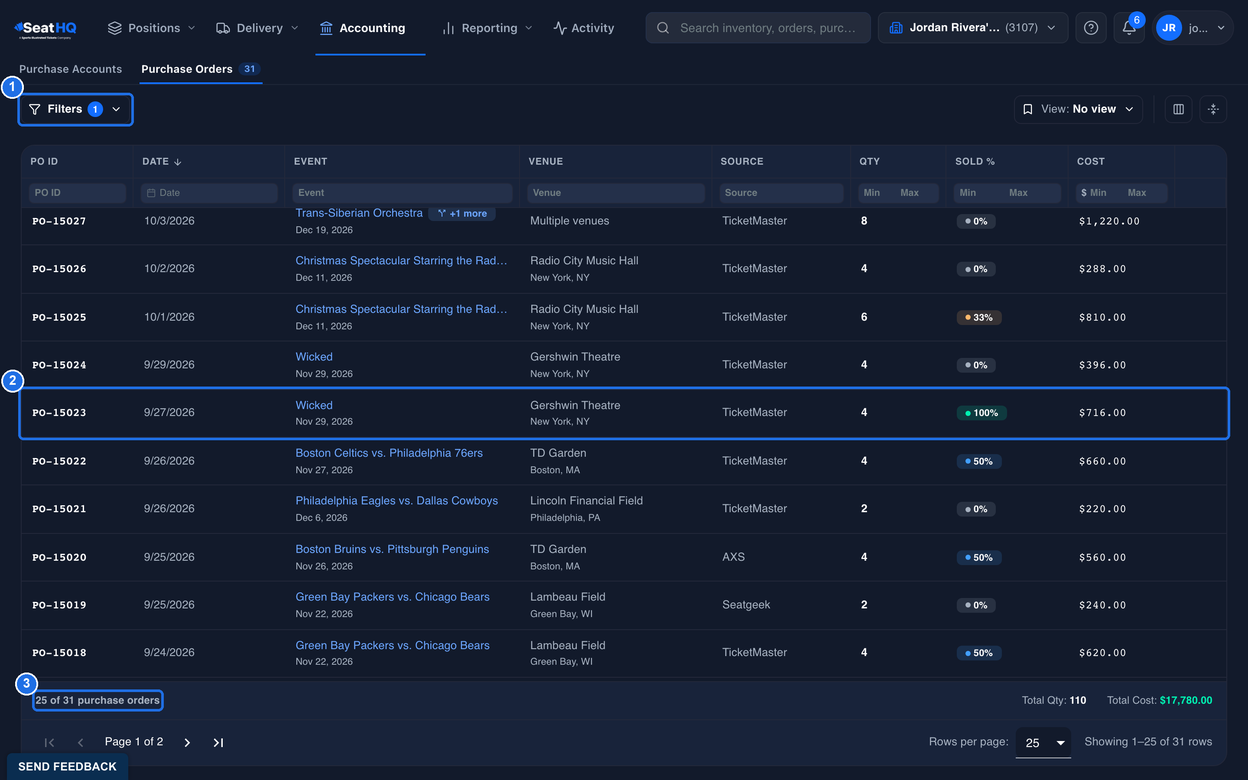Expand the Jordan Rivera account selector
The width and height of the screenshot is (1248, 780).
(973, 28)
